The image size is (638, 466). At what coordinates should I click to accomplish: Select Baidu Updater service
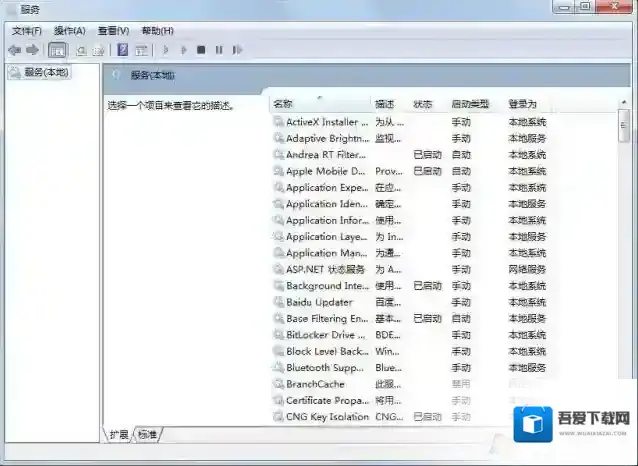click(410, 302)
